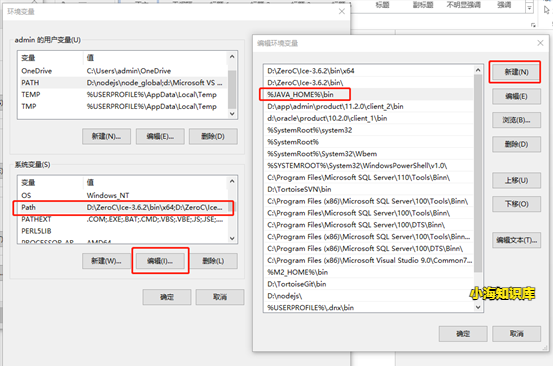This screenshot has width=553, height=366.
Task: Click 取消 in the 环境变量 window
Action: [x=220, y=297]
